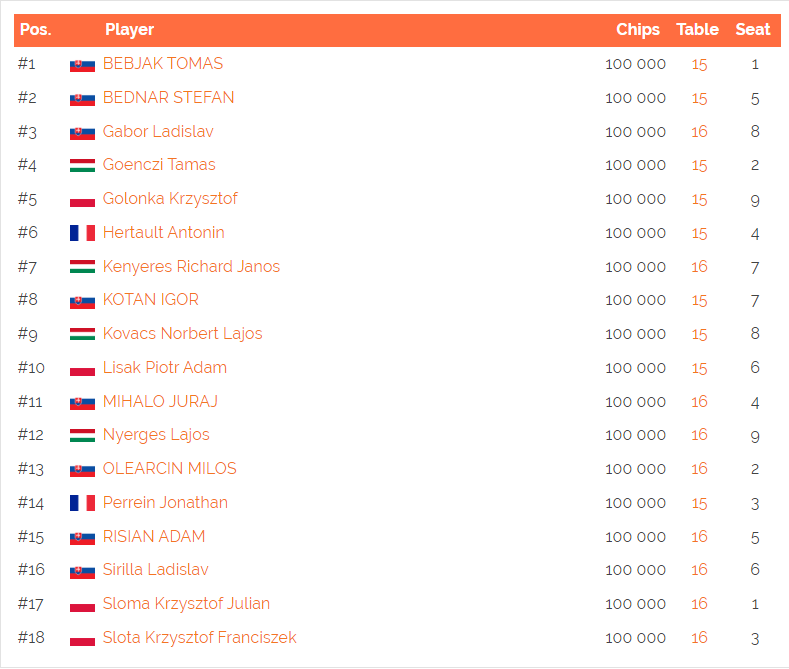Click the French flag next to Hertault Antonin

click(83, 233)
